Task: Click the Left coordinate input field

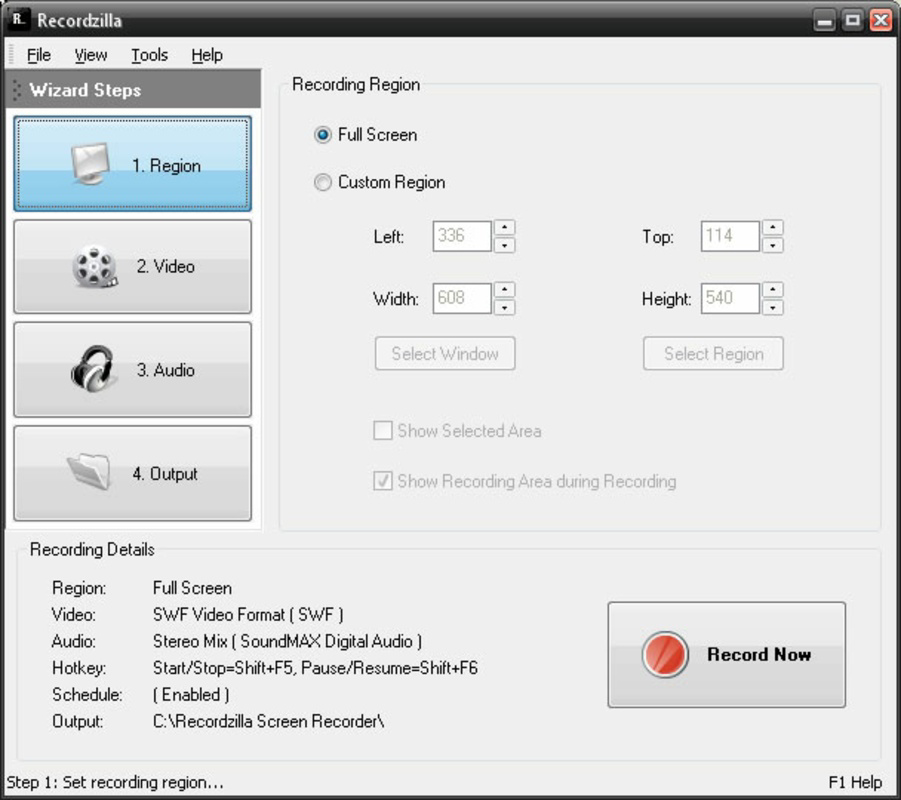Action: point(462,236)
